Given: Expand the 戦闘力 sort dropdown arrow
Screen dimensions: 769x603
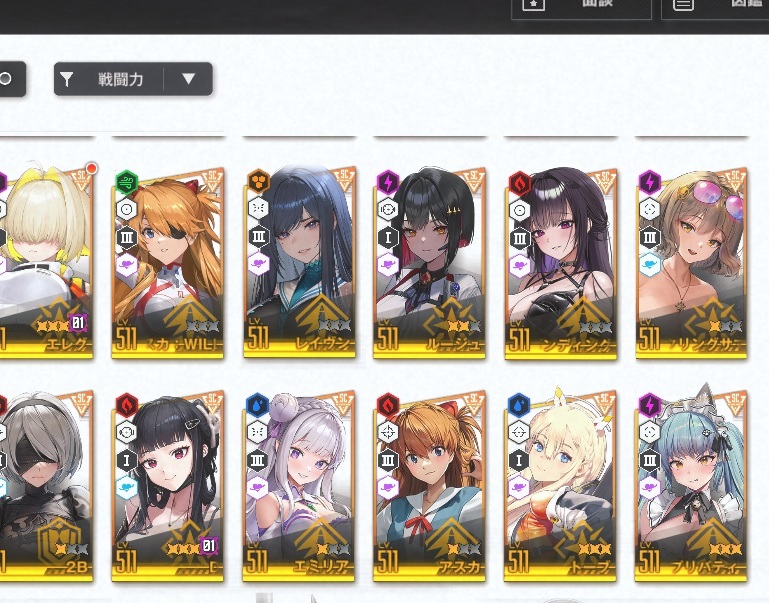Looking at the screenshot, I should click(x=188, y=79).
